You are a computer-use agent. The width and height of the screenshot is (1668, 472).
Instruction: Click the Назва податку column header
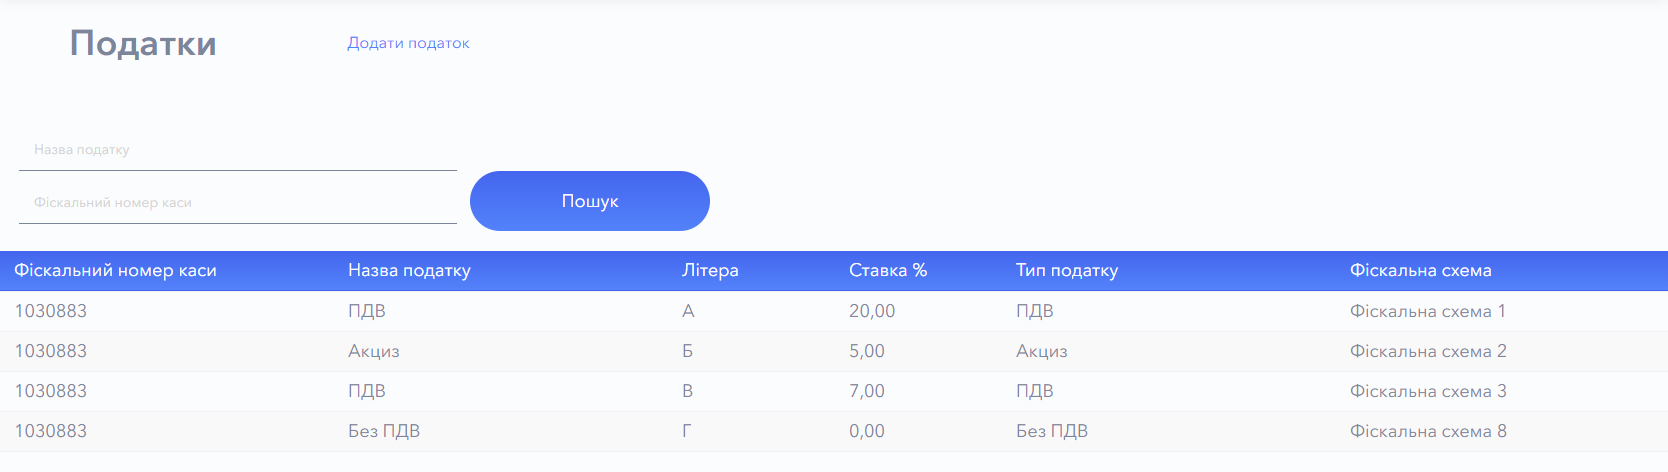coord(409,271)
